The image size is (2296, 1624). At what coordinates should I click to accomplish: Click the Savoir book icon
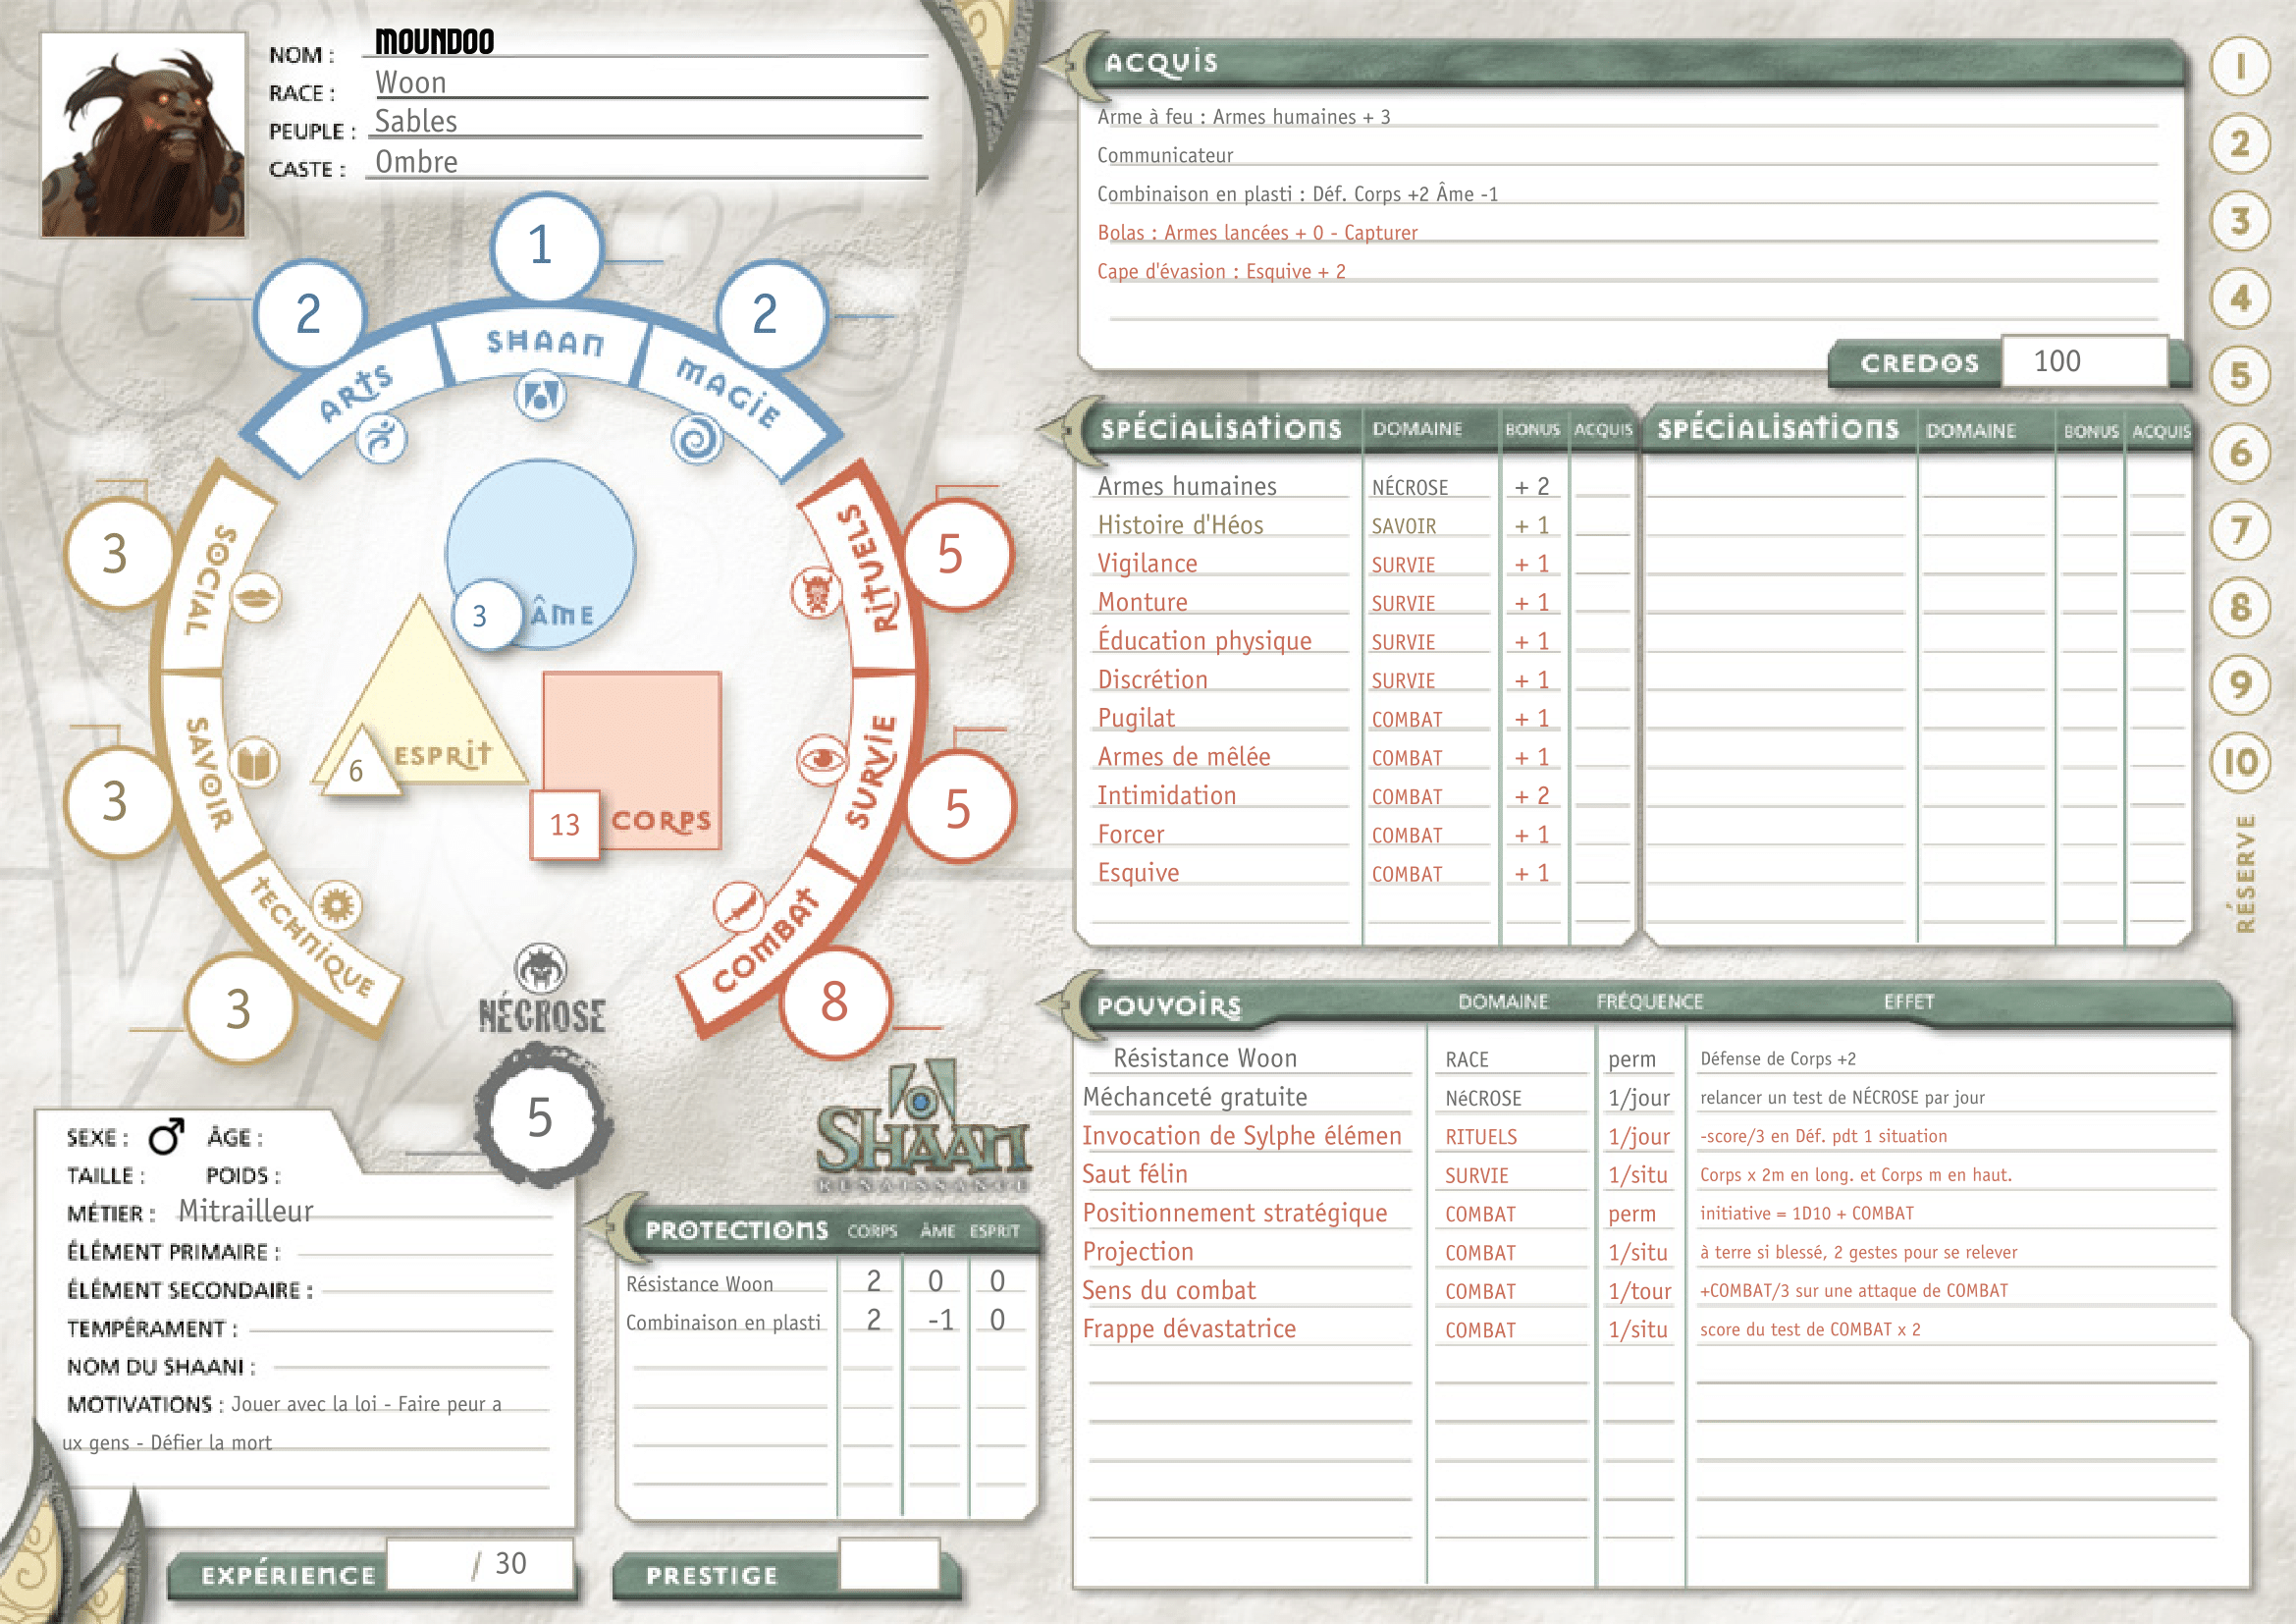tap(254, 764)
